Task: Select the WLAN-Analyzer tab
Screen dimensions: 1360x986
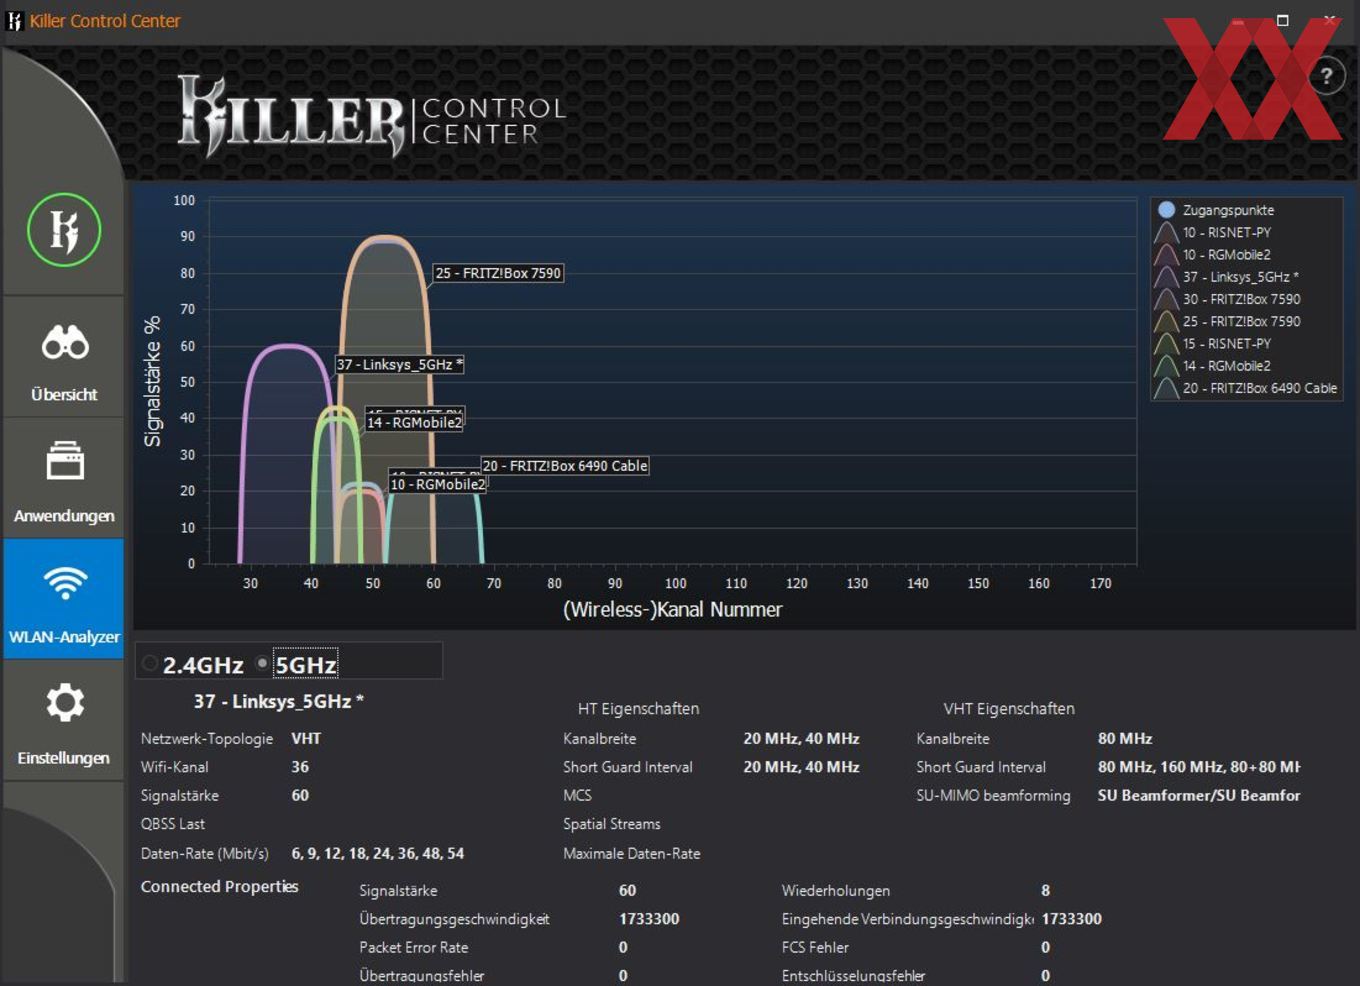Action: click(x=64, y=599)
